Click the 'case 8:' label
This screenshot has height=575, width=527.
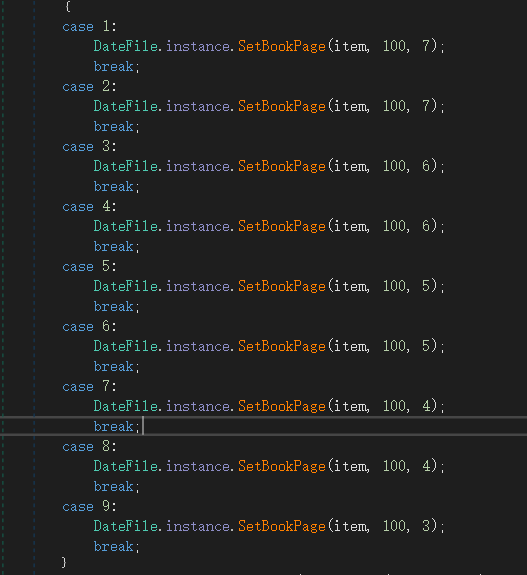89,447
